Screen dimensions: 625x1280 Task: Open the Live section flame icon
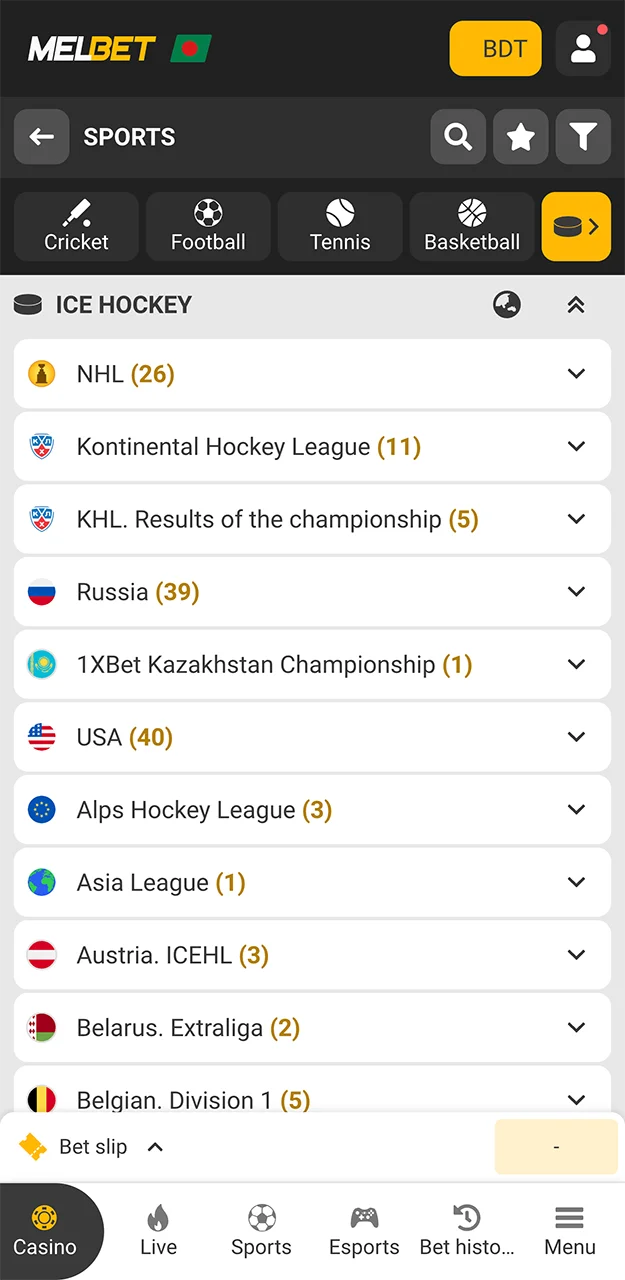pyautogui.click(x=158, y=1231)
